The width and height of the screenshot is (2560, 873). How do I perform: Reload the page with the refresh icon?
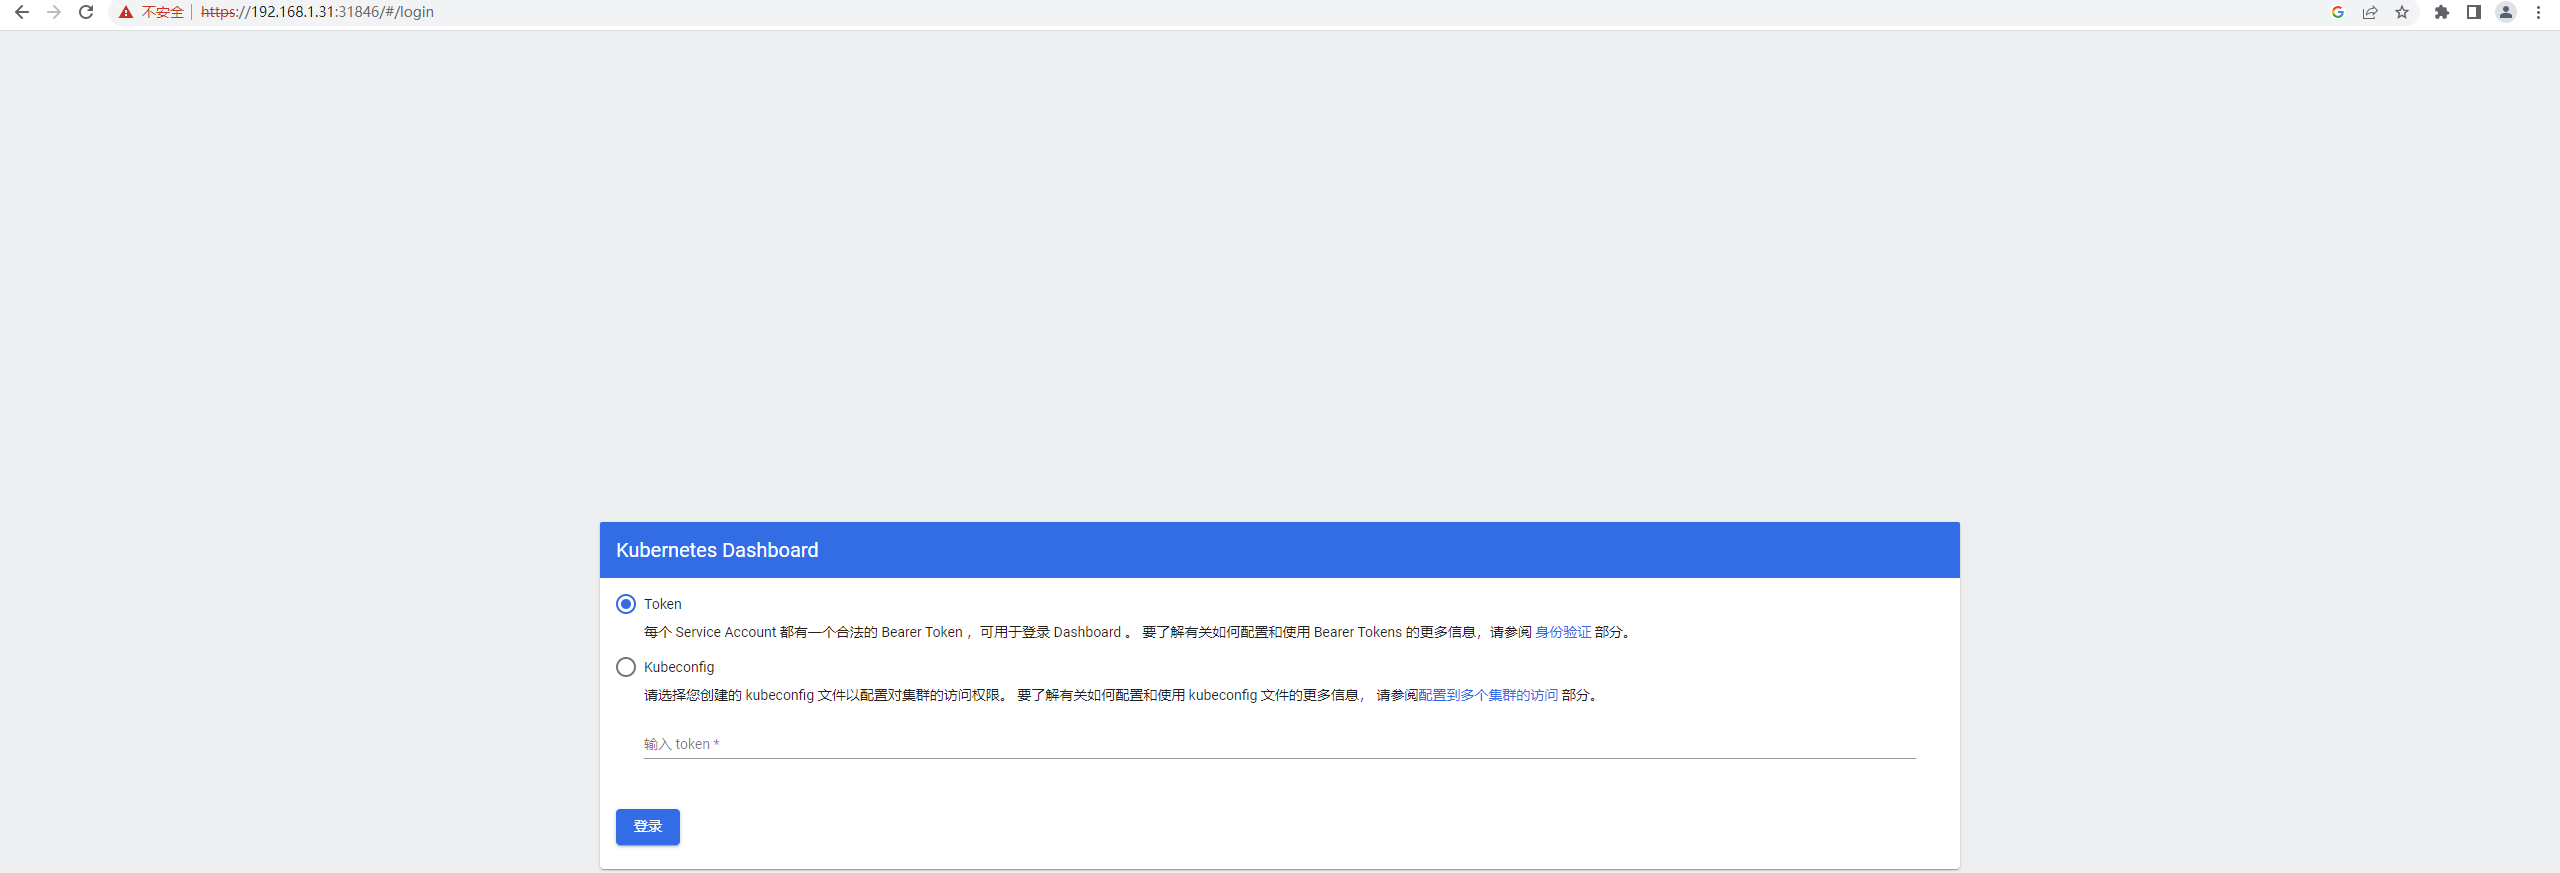[86, 12]
